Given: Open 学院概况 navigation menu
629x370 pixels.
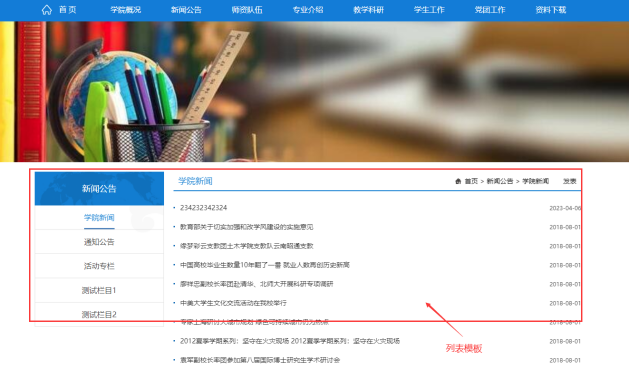Looking at the screenshot, I should coord(126,10).
